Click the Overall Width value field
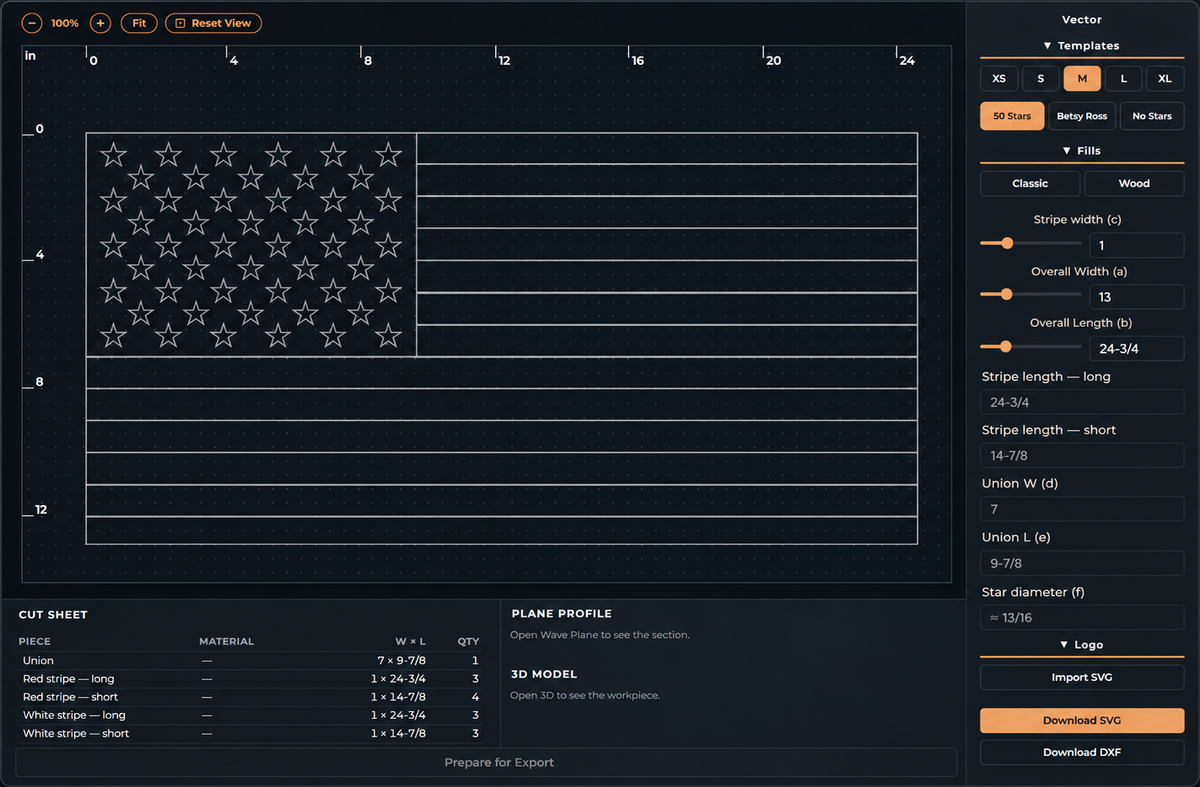Screen dimensions: 1200x787 tap(1137, 297)
